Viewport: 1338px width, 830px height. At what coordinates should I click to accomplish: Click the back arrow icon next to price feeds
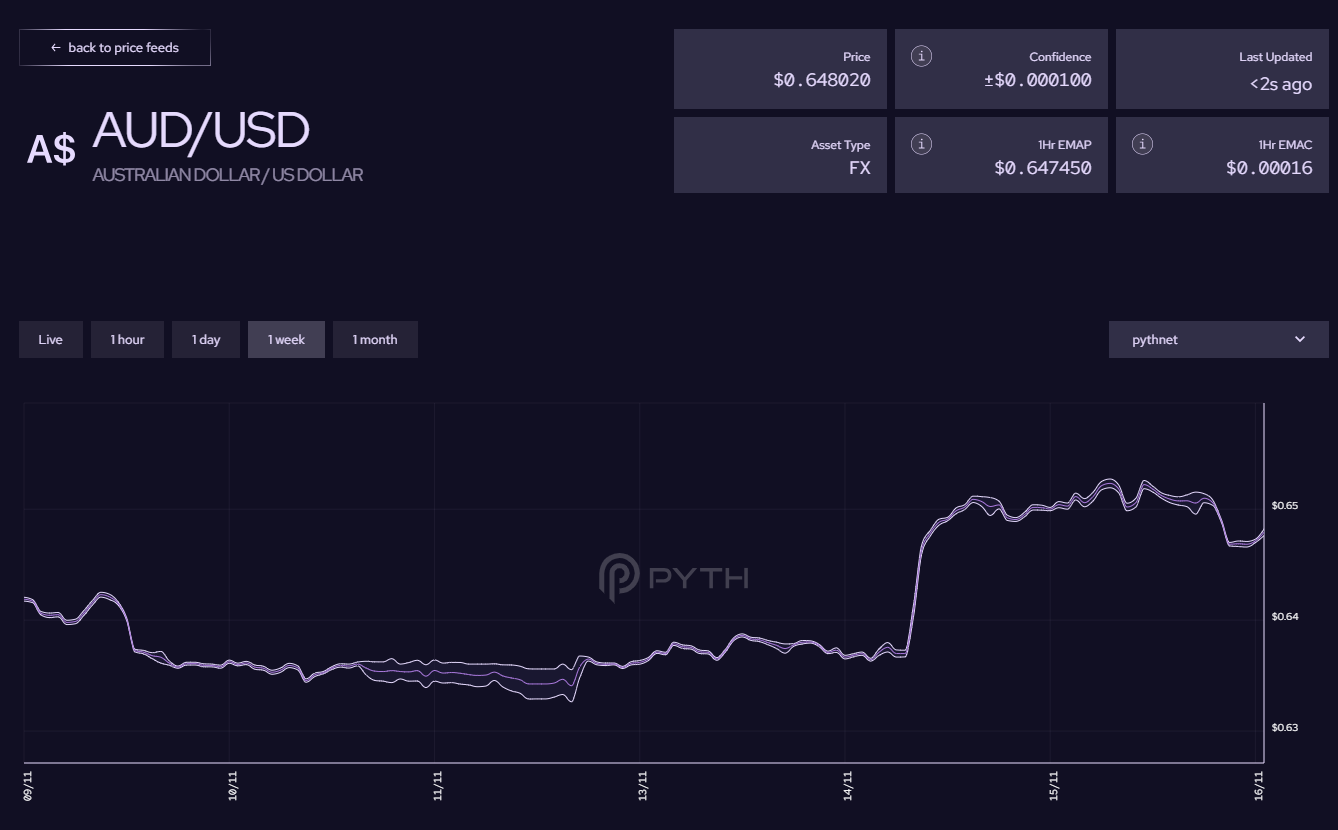[56, 47]
